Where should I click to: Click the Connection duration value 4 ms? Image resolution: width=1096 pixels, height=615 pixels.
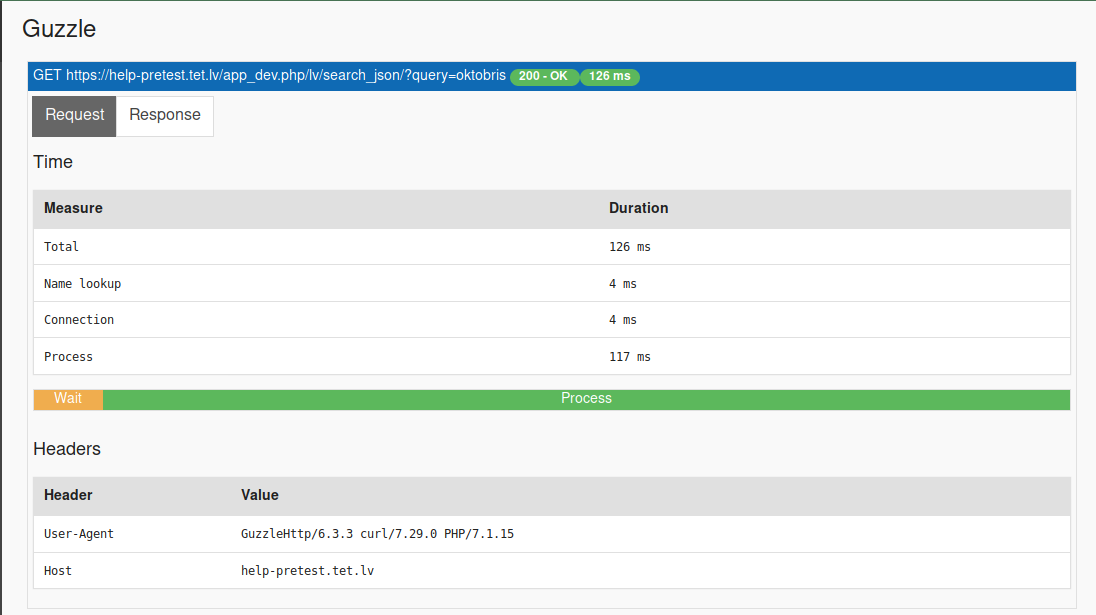622,319
